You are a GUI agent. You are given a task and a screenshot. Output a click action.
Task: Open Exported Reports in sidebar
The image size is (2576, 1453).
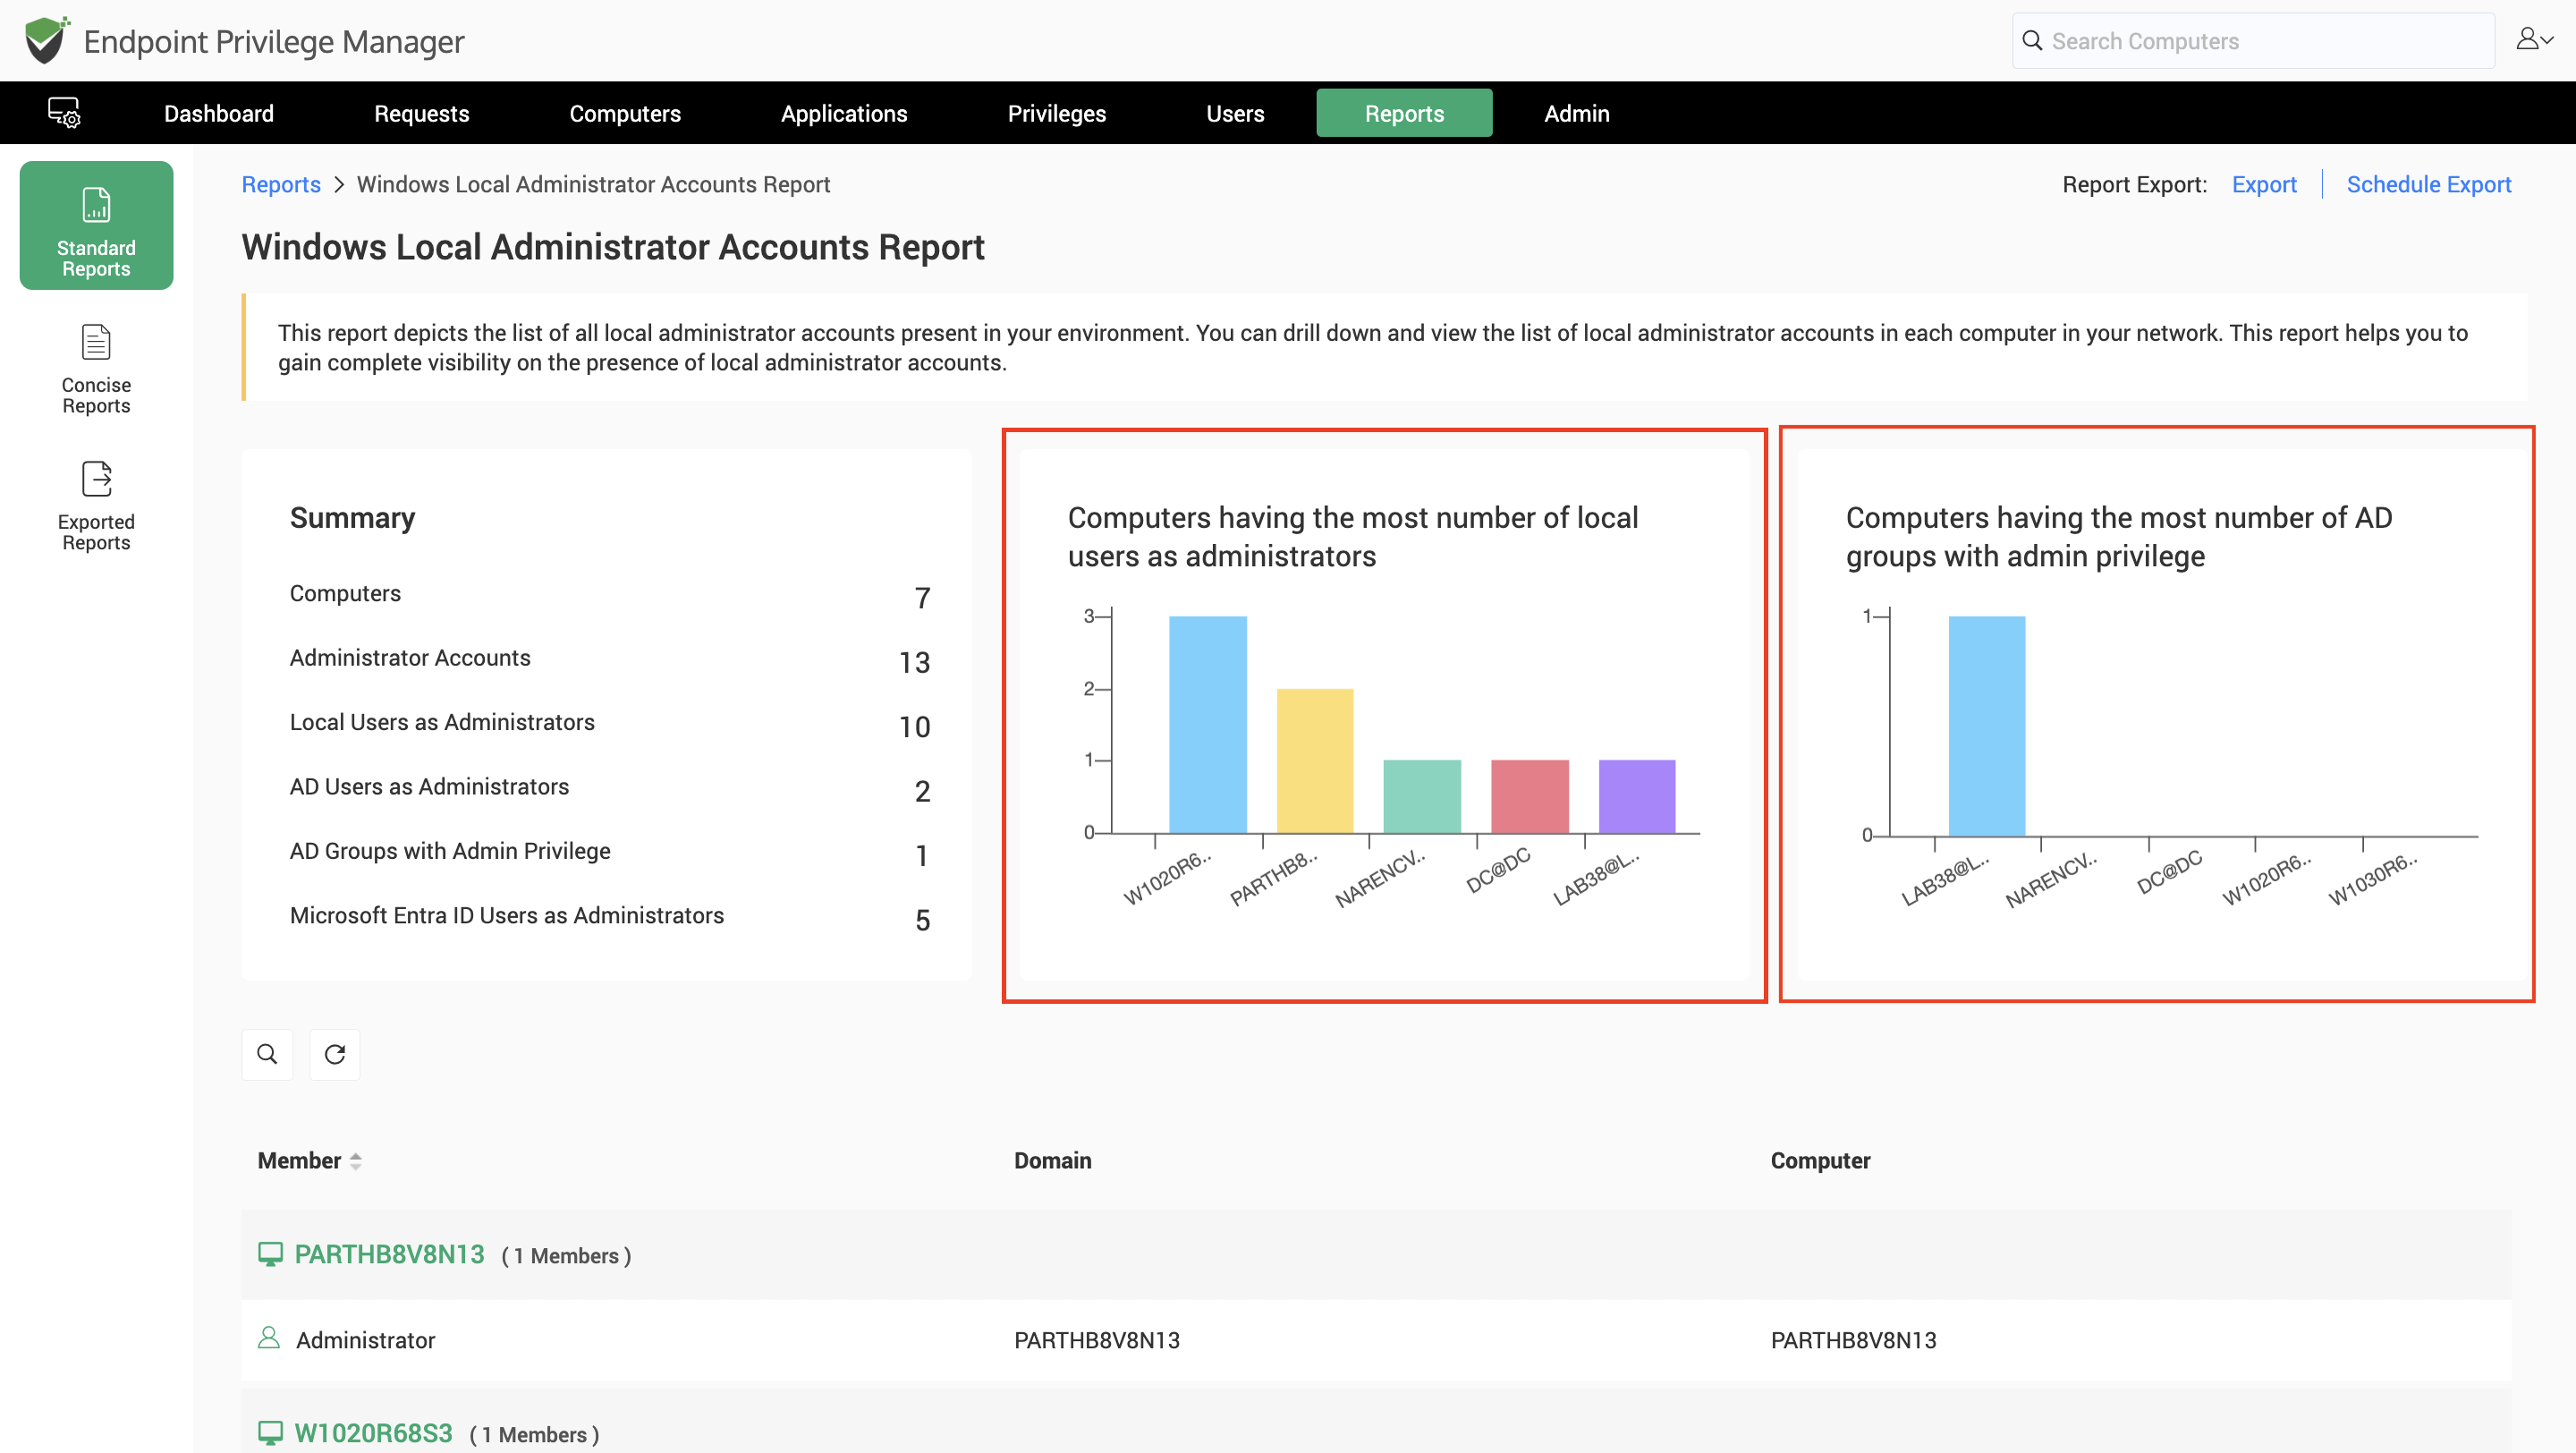tap(96, 506)
